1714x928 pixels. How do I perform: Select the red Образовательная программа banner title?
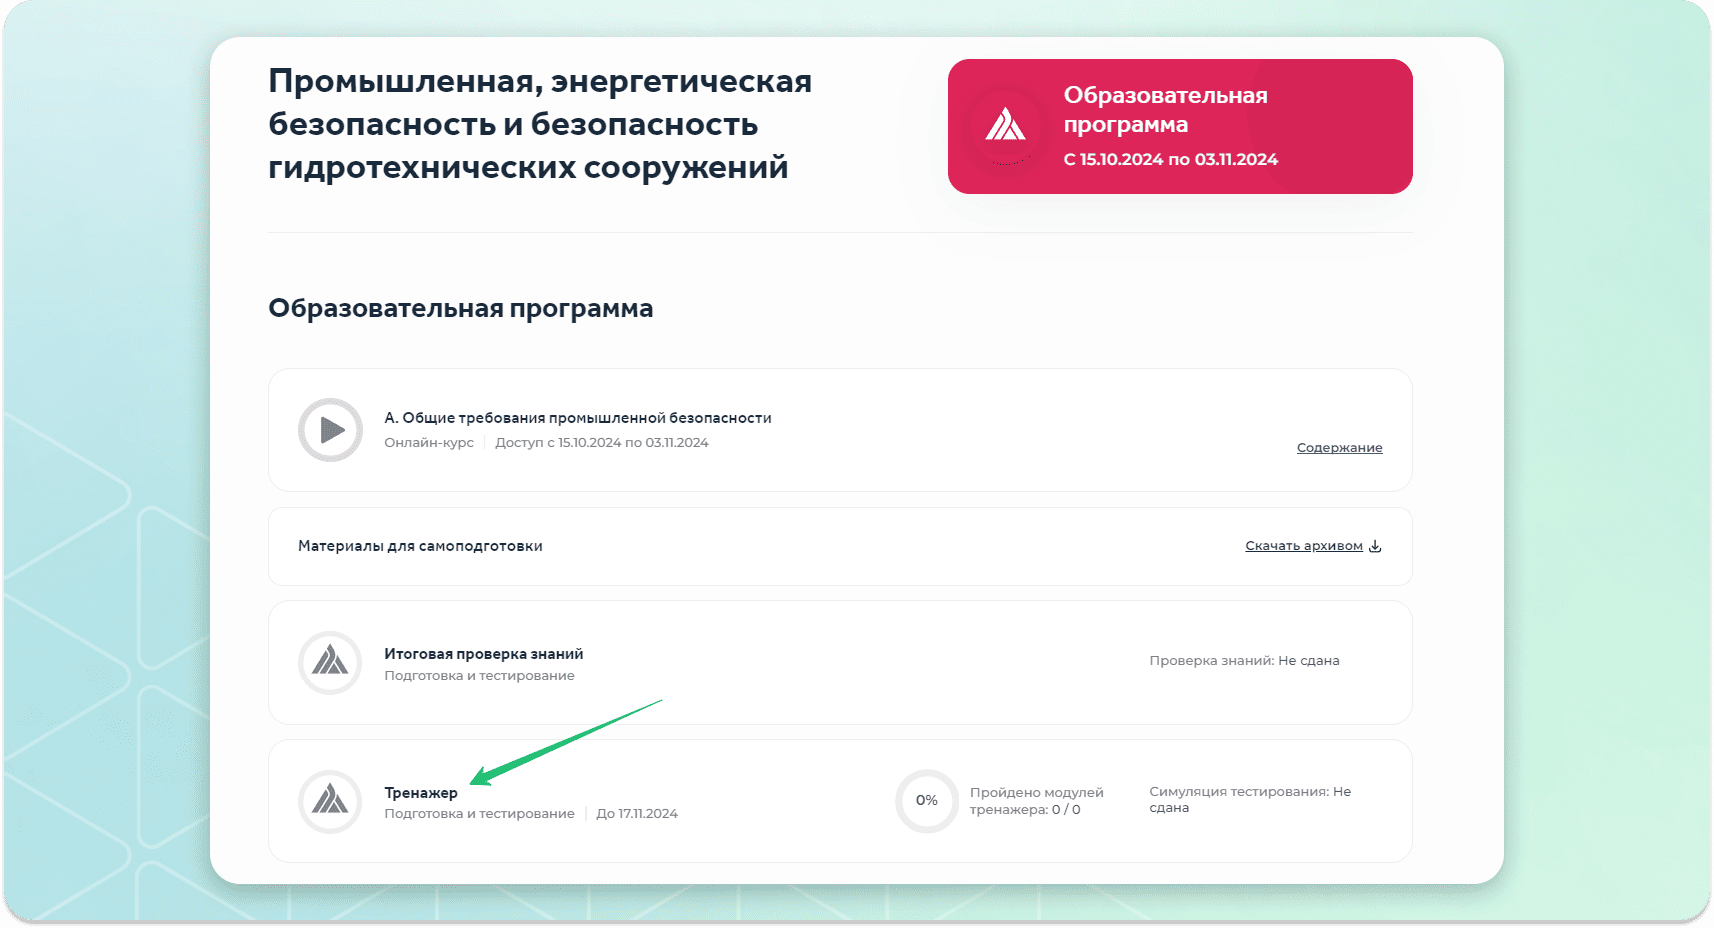tap(1165, 110)
